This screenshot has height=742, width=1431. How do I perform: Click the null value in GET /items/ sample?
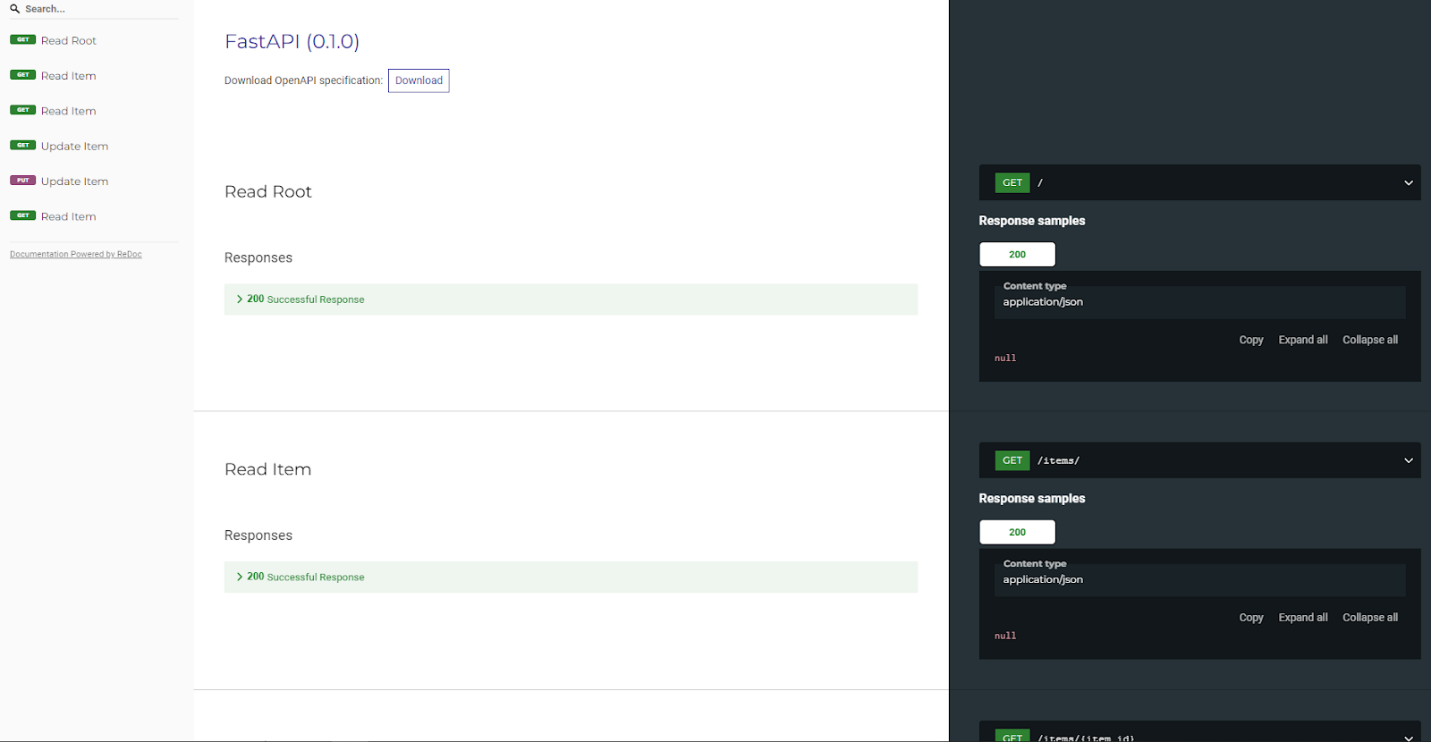1005,636
